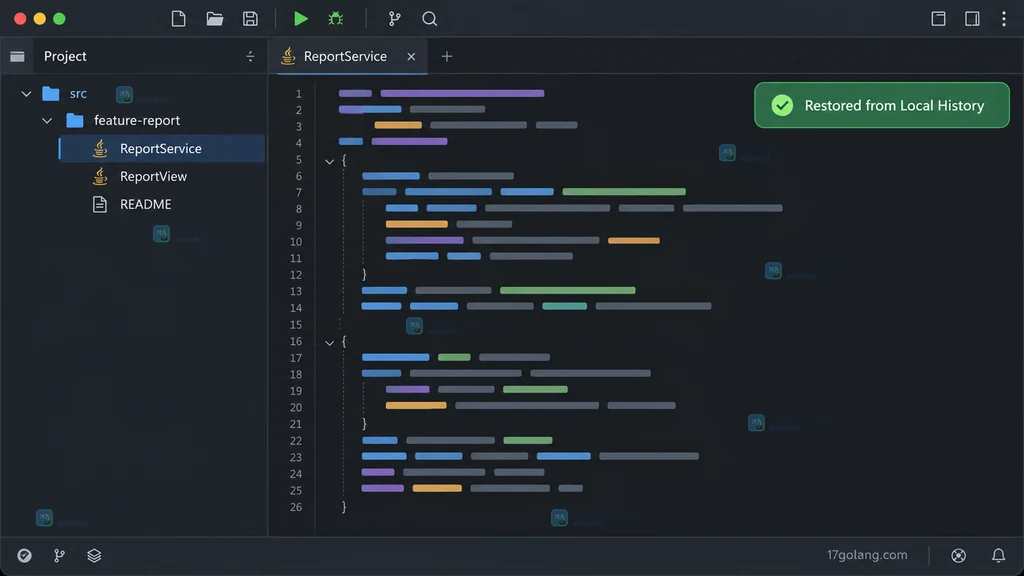Click the Project panel folder icon
Image resolution: width=1024 pixels, height=576 pixels.
[x=17, y=56]
